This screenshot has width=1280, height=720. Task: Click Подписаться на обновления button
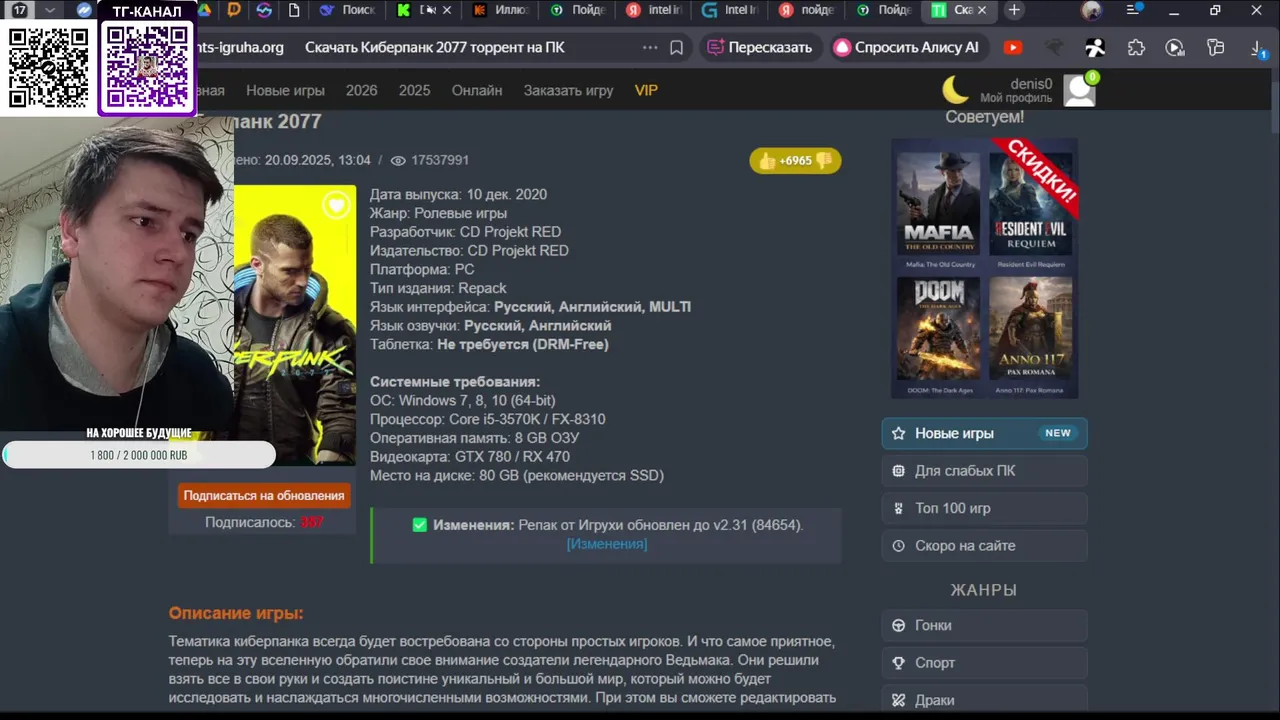(264, 495)
